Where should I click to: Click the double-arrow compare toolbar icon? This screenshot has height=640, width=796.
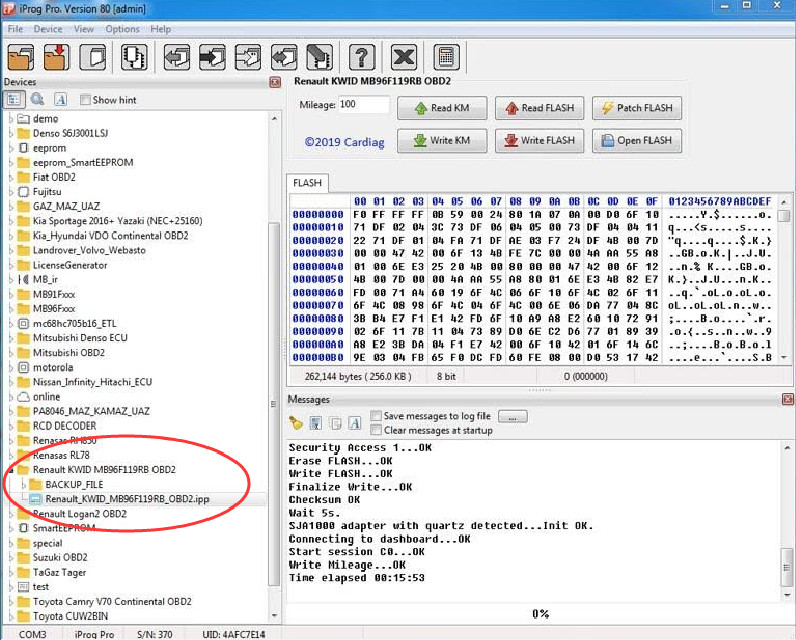[284, 57]
